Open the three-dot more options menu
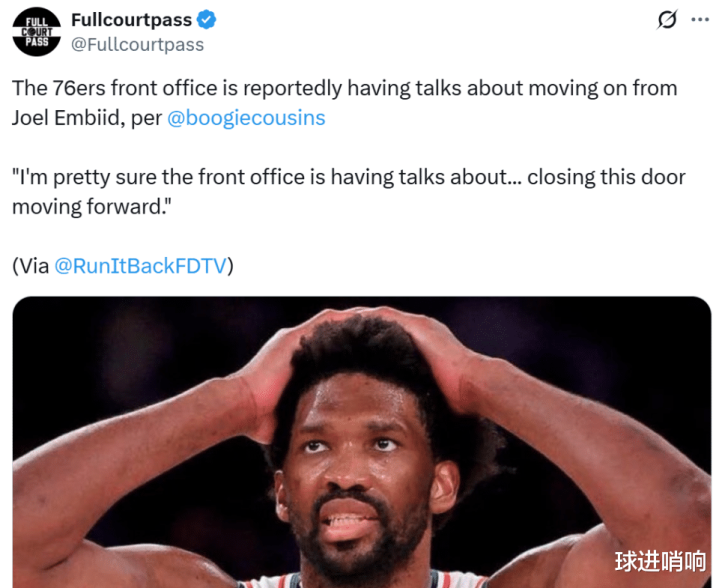The width and height of the screenshot is (719, 588). point(700,20)
